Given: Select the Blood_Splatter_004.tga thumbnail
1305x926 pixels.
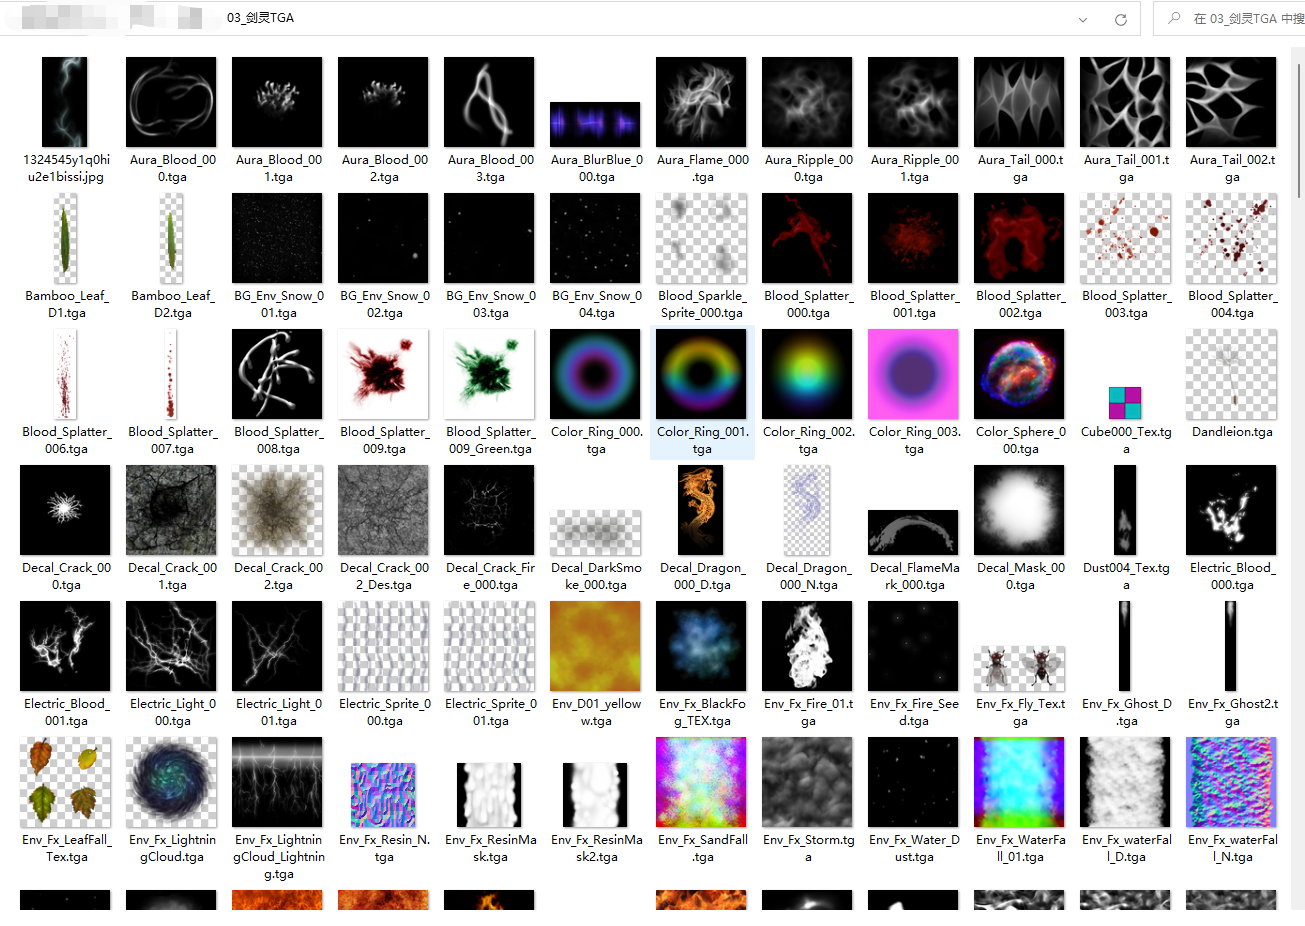Looking at the screenshot, I should click(1231, 238).
